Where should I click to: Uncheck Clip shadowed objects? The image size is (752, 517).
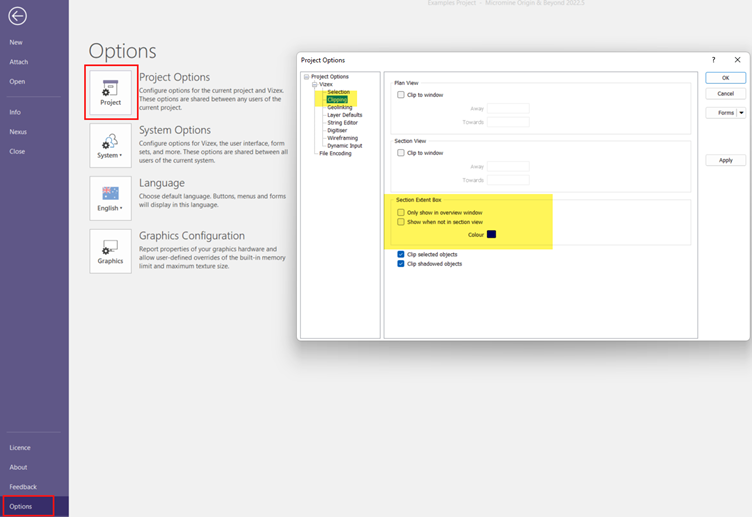pyautogui.click(x=400, y=264)
